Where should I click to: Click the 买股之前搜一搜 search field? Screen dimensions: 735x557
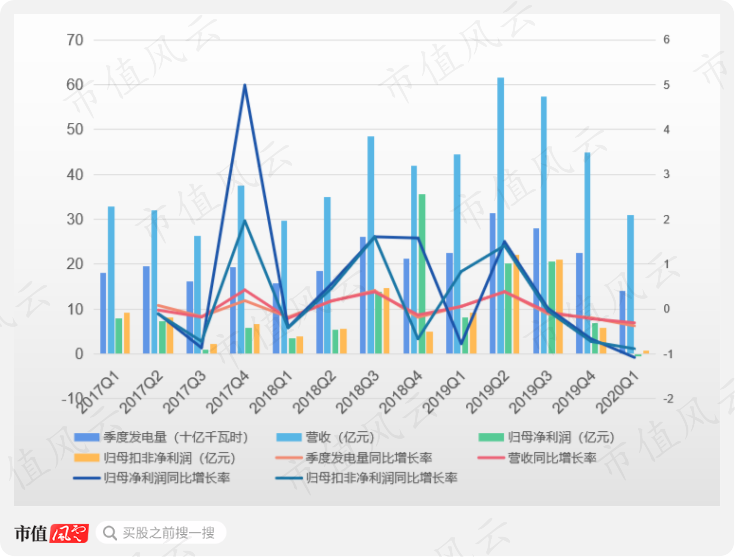161,533
